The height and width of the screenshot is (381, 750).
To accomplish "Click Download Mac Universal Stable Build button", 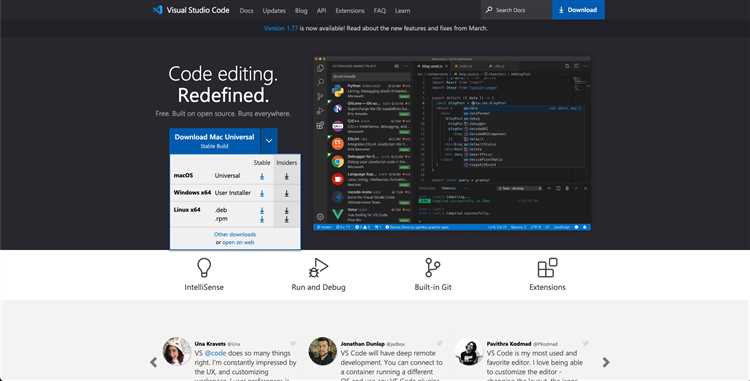I will tap(214, 141).
